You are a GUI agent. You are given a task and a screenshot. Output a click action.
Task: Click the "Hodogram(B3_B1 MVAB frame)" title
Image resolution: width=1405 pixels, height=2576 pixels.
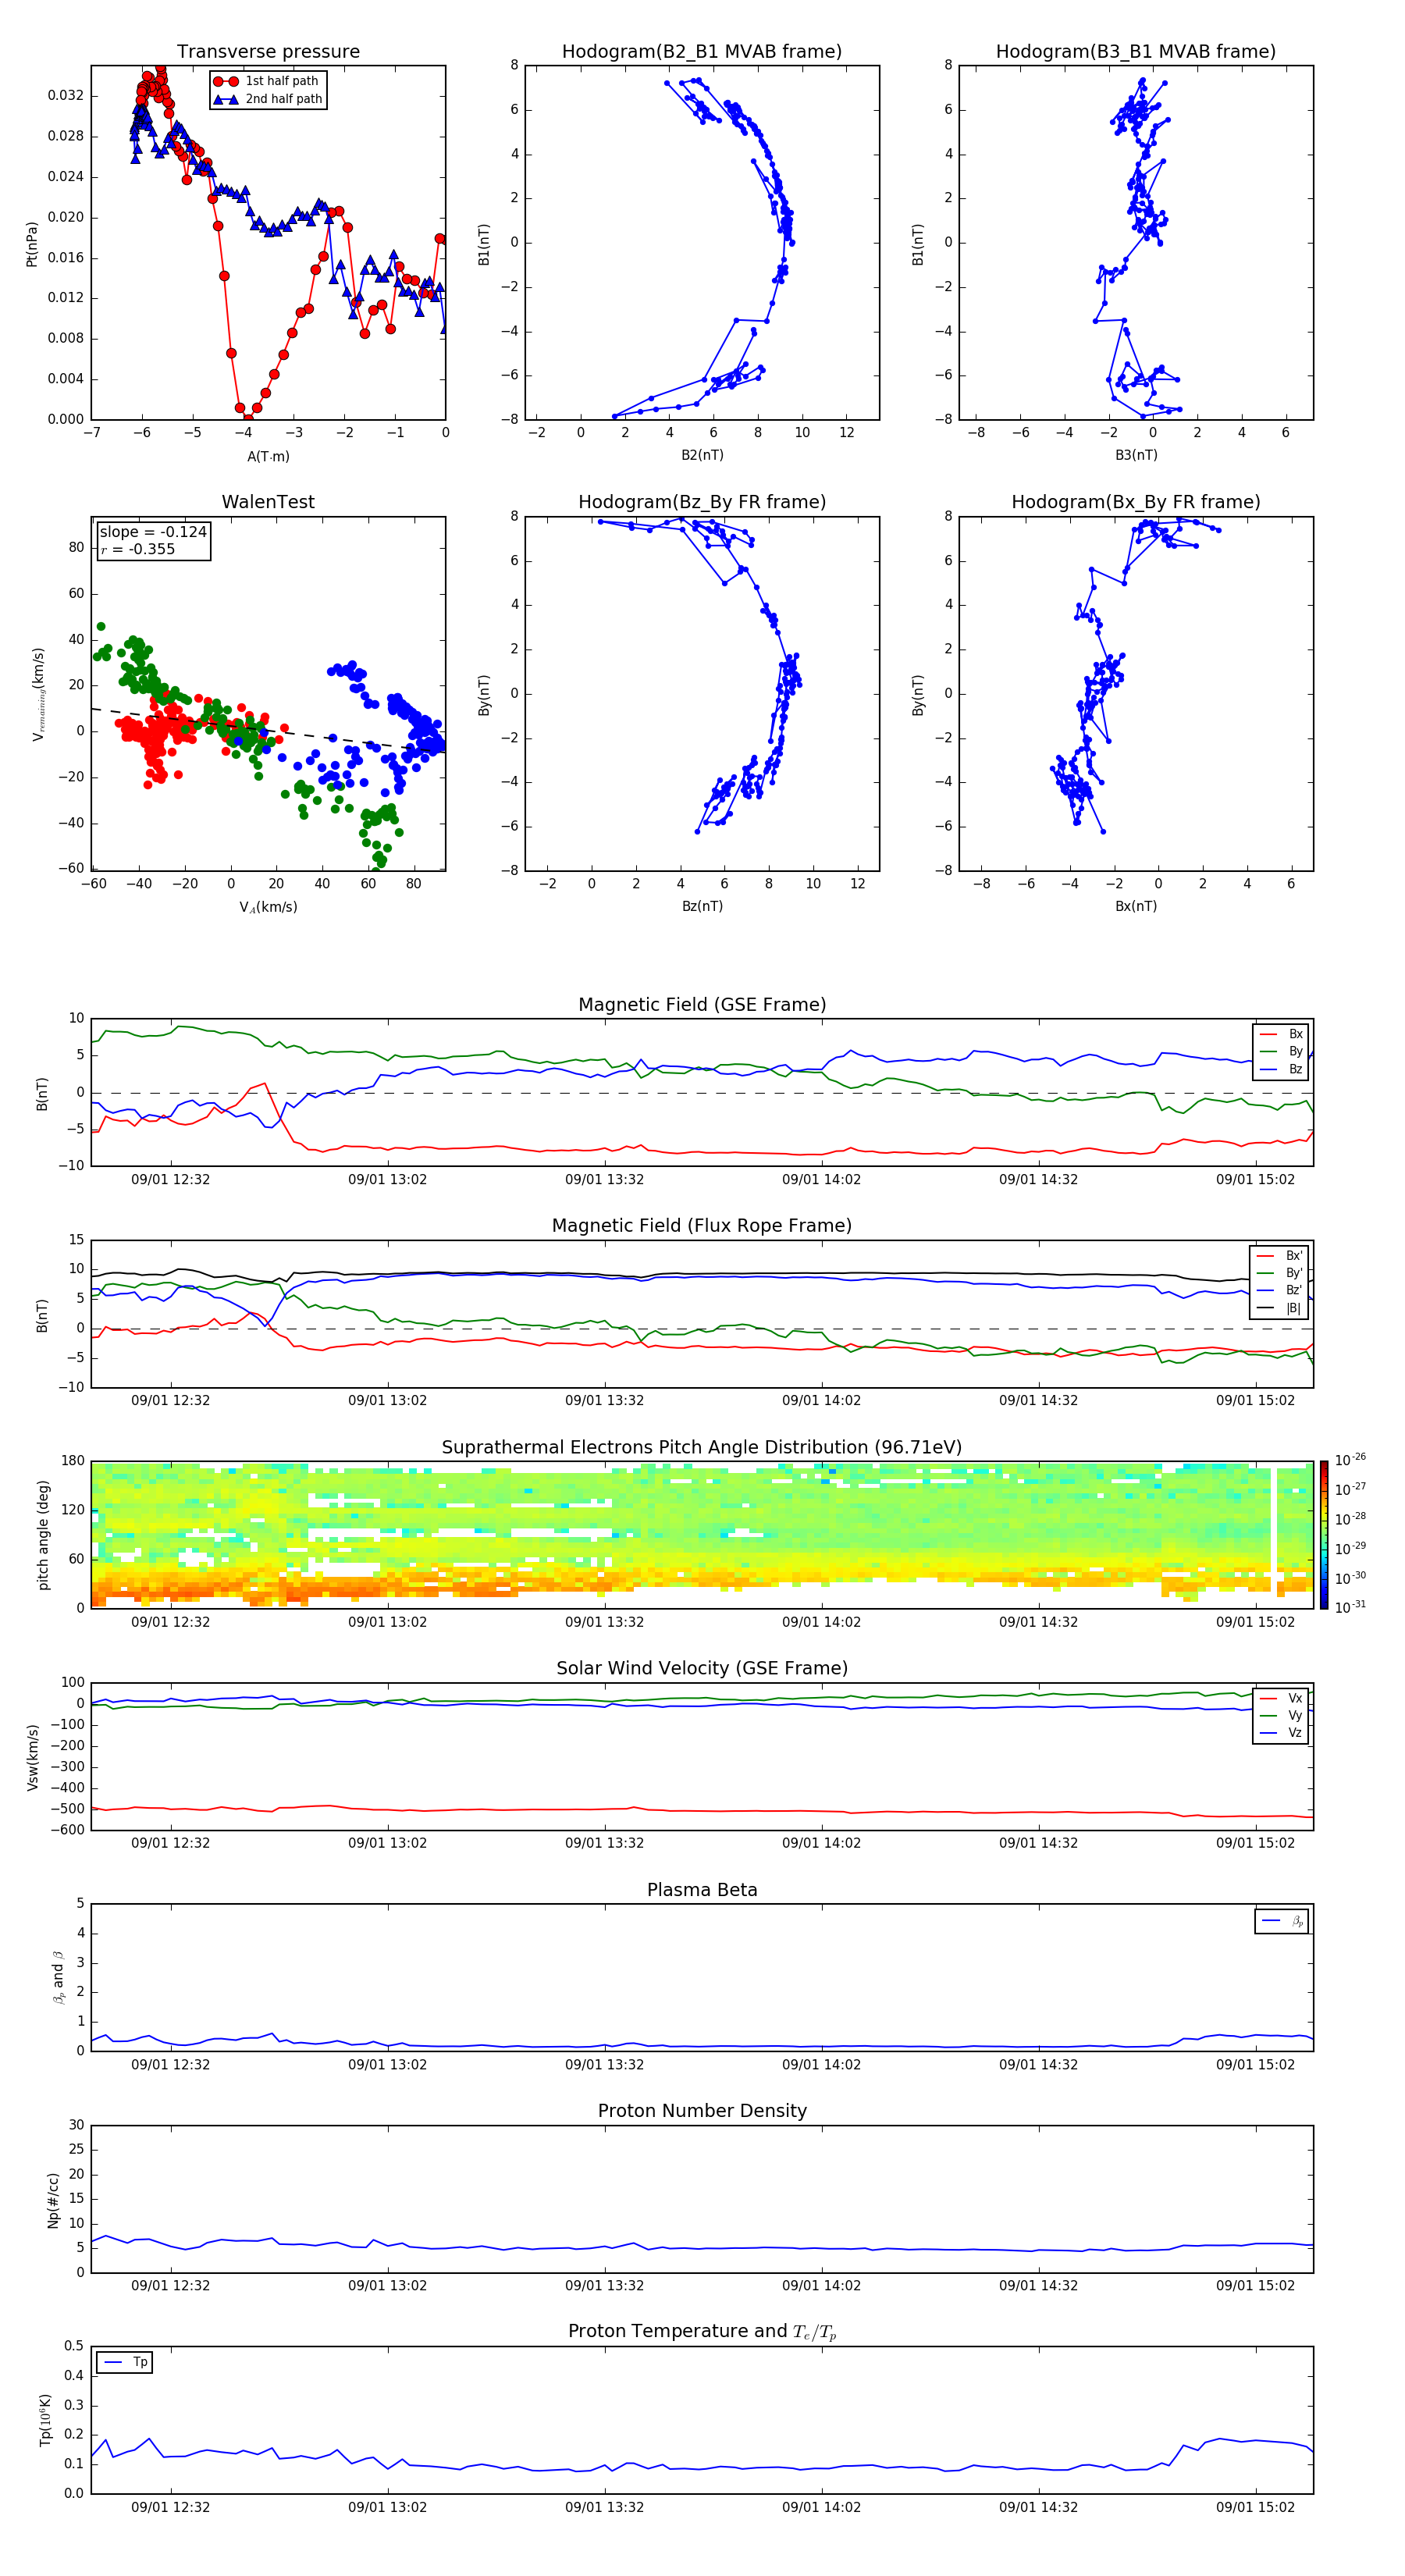click(x=1136, y=52)
